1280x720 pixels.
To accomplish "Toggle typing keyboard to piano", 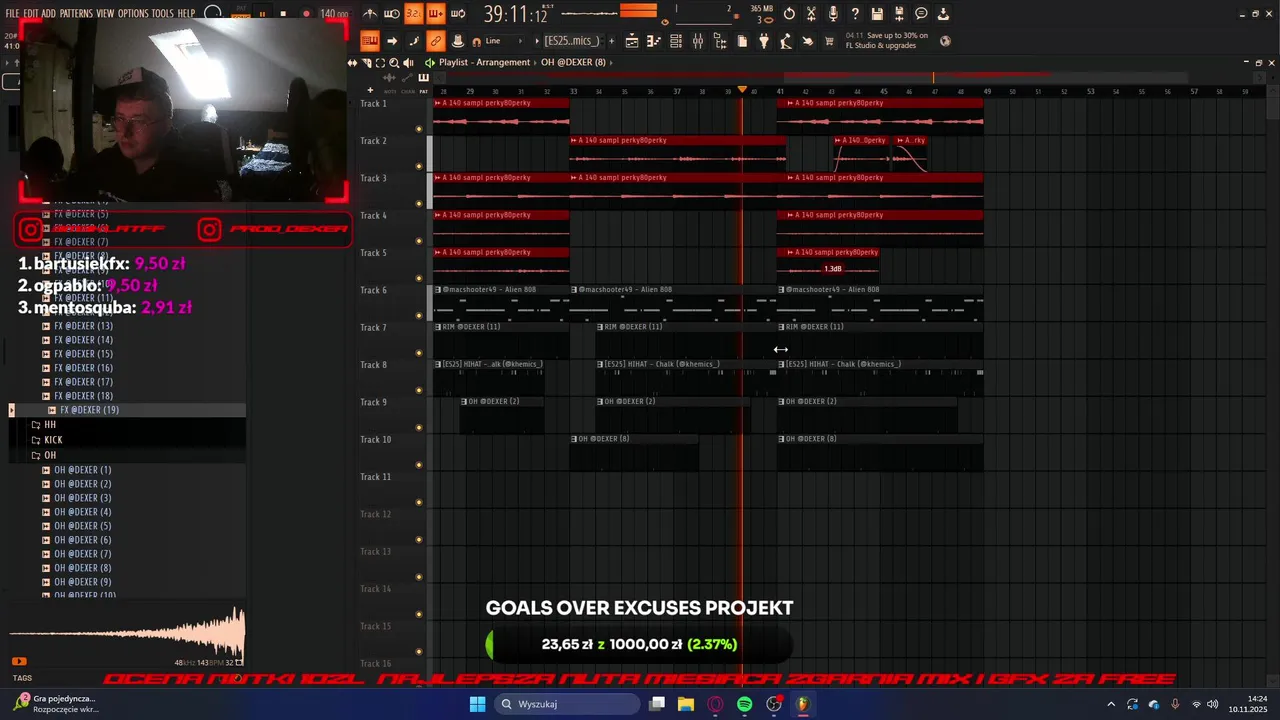I will pyautogui.click(x=370, y=41).
